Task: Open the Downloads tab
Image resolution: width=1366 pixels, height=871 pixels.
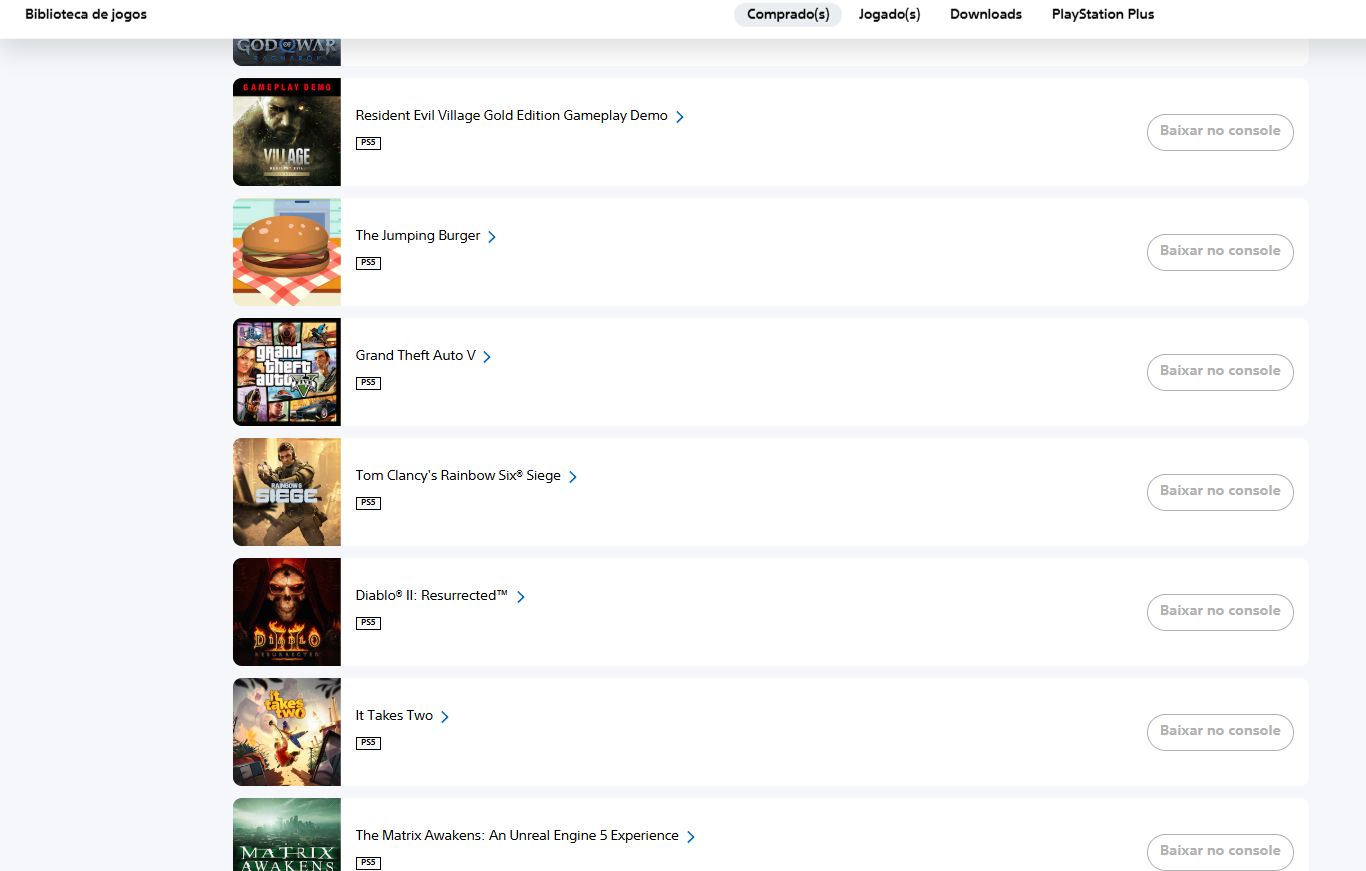Action: [x=986, y=15]
